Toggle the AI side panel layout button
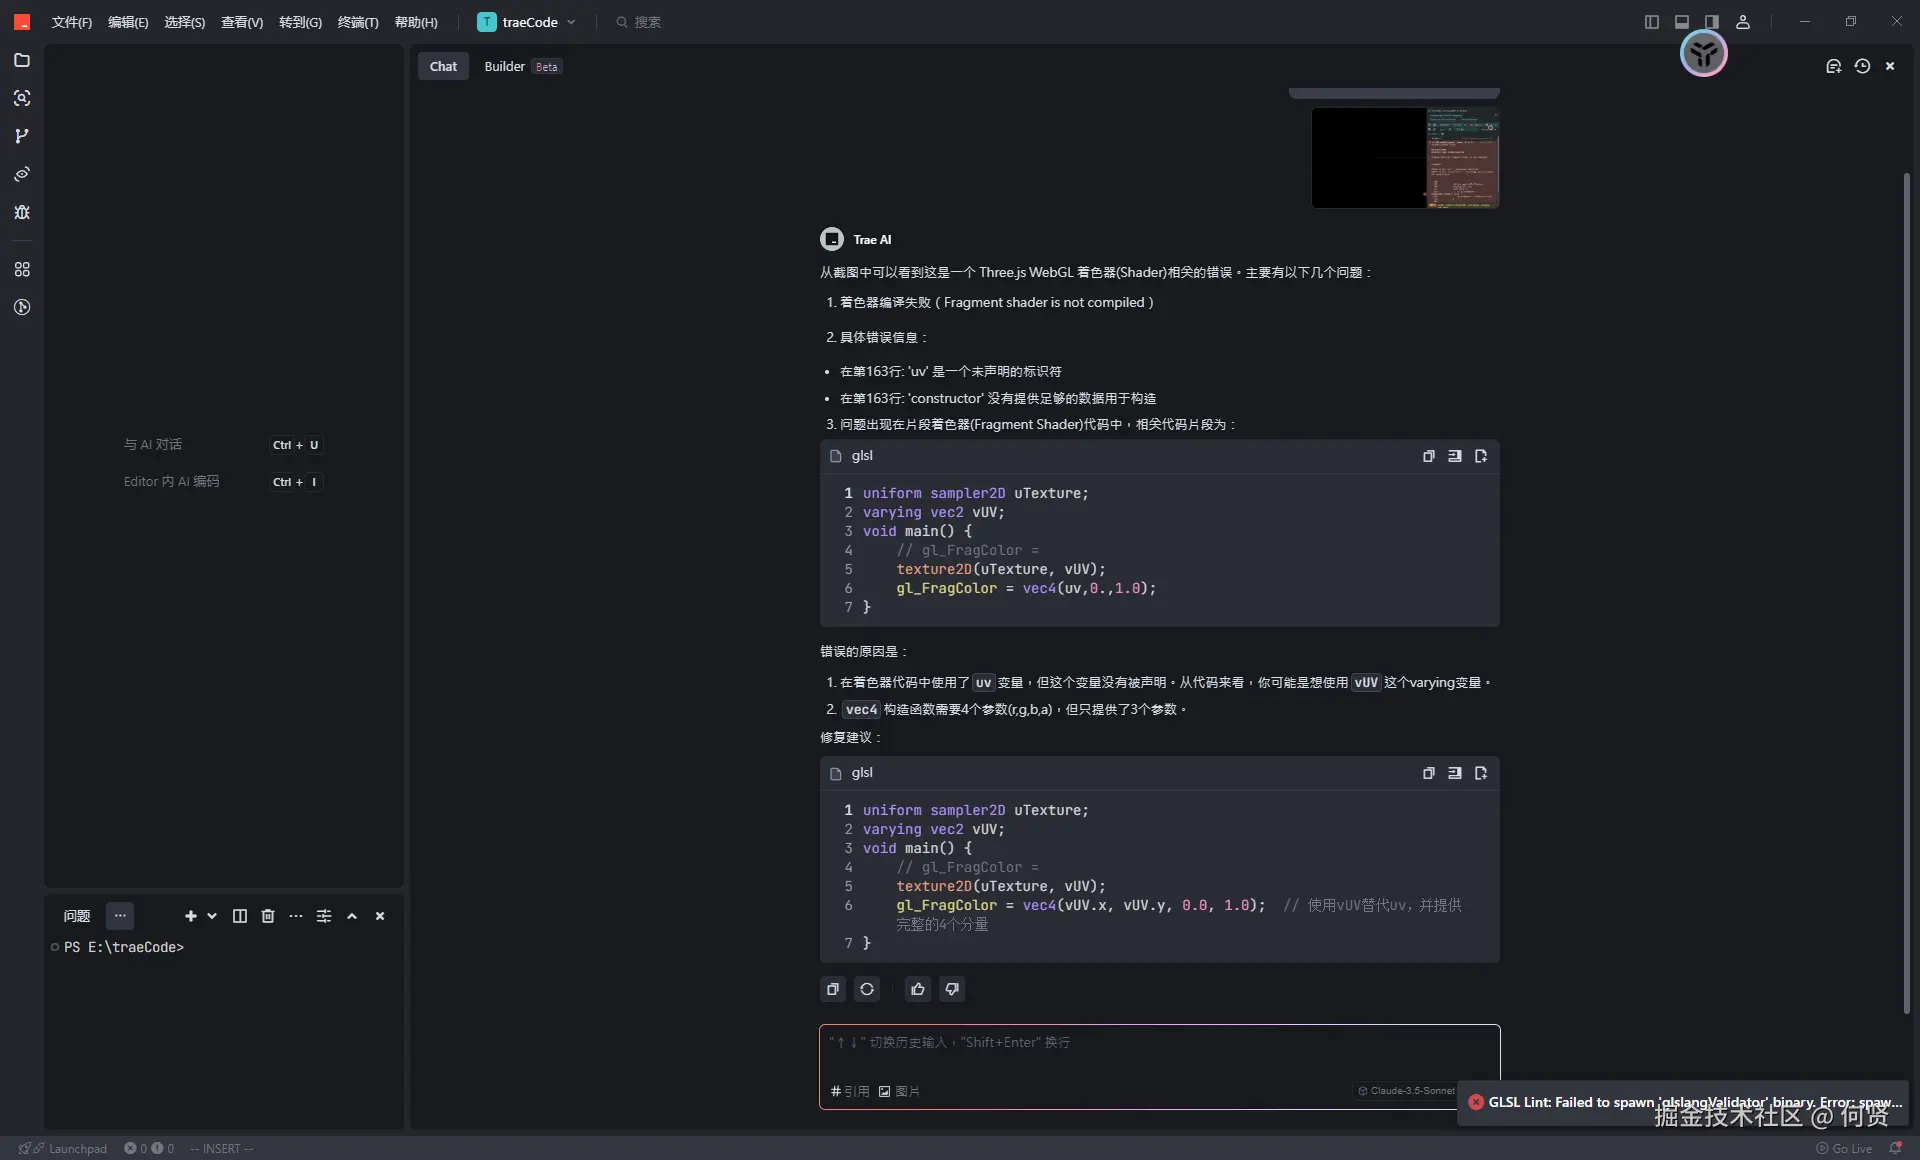Screen dimensions: 1920x1160 pyautogui.click(x=1711, y=22)
